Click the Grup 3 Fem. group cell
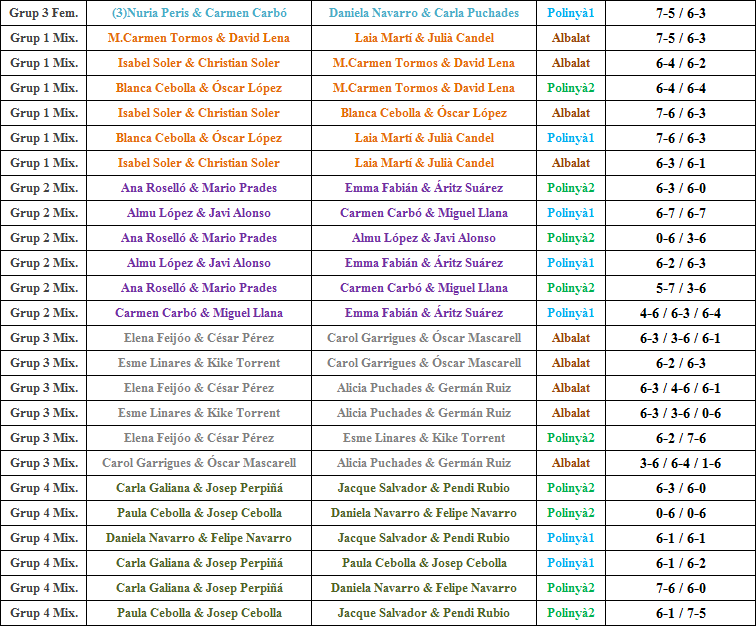 [44, 13]
